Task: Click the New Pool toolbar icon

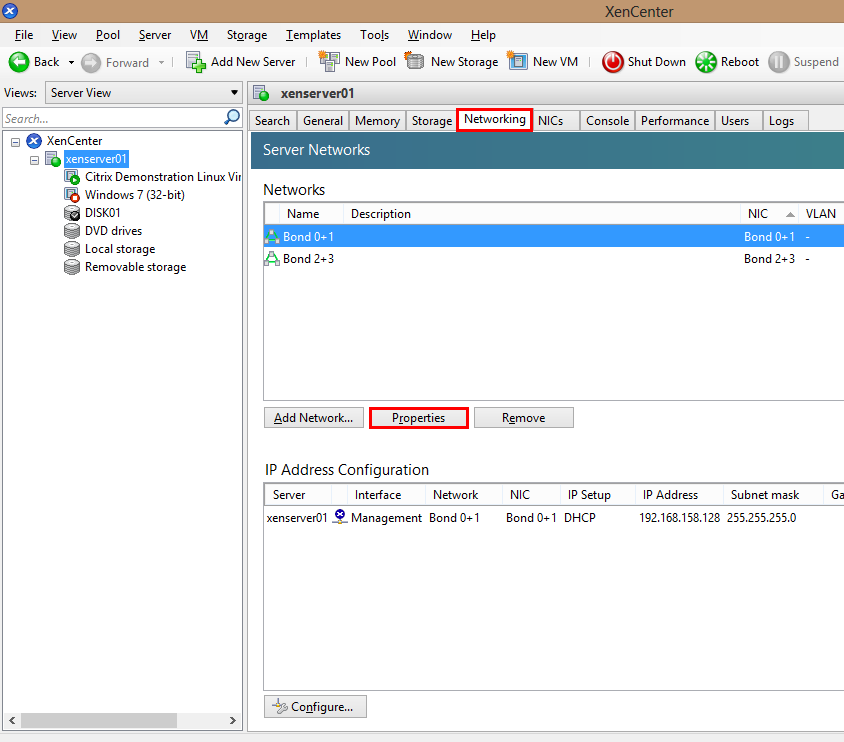Action: tap(329, 62)
